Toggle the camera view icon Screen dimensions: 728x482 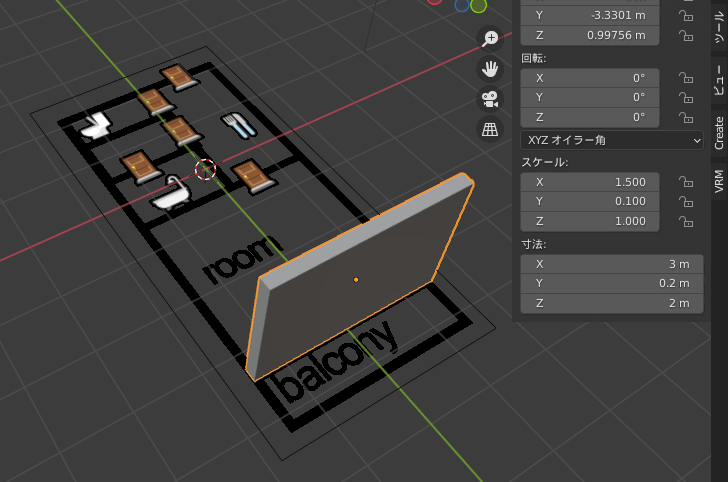[x=490, y=99]
